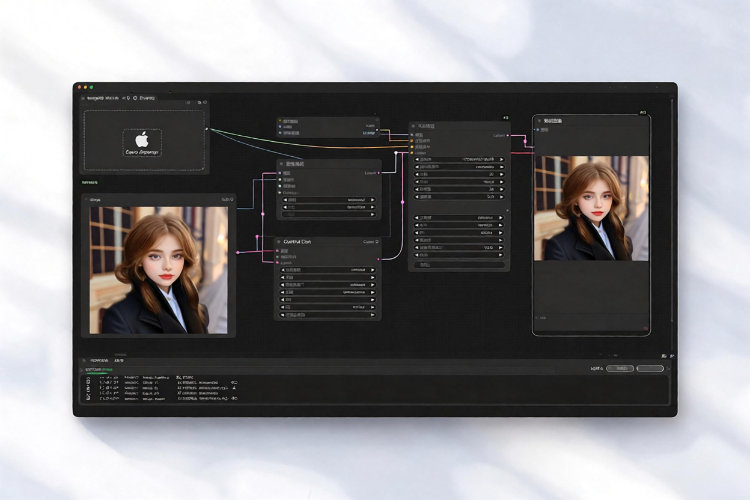This screenshot has width=750, height=500.
Task: Click right arrow on the sampler node's first widget row
Action: coord(501,159)
